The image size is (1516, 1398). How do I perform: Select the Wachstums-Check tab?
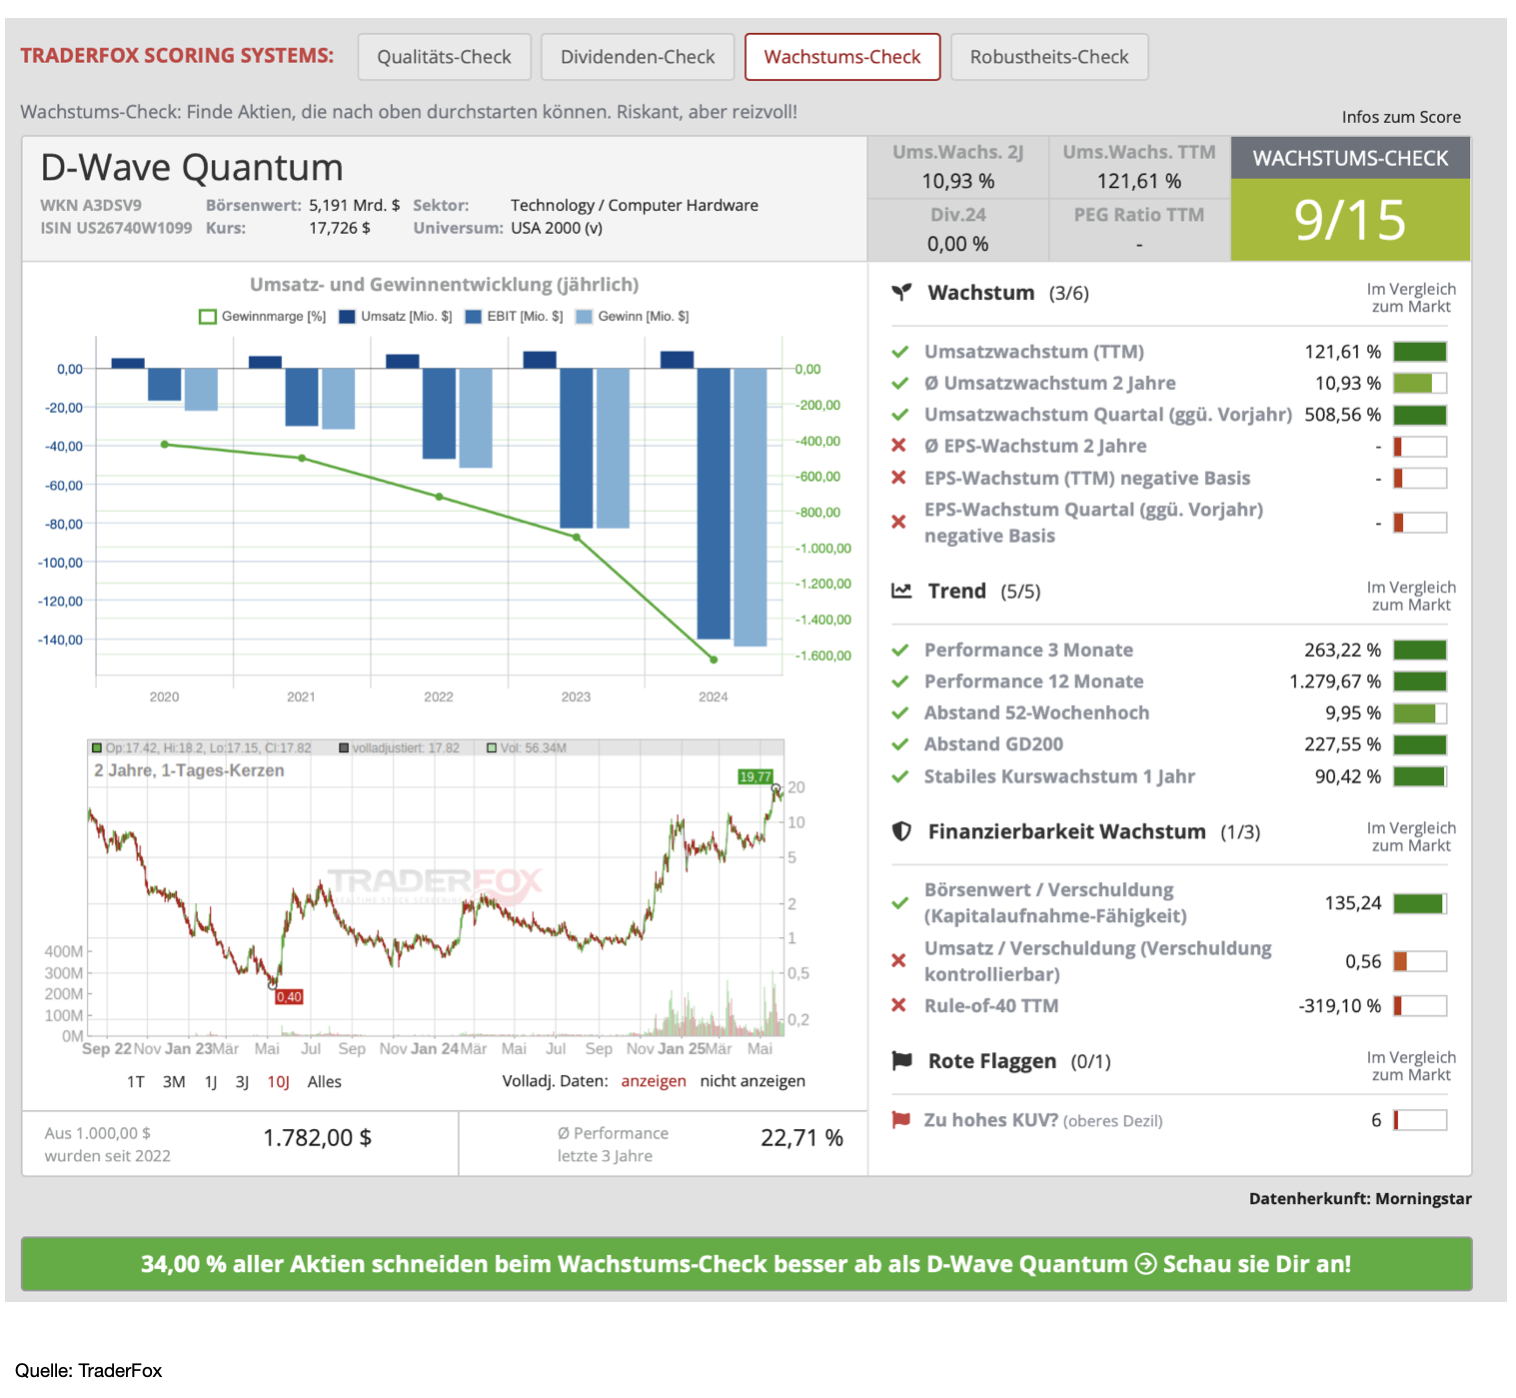tap(842, 57)
